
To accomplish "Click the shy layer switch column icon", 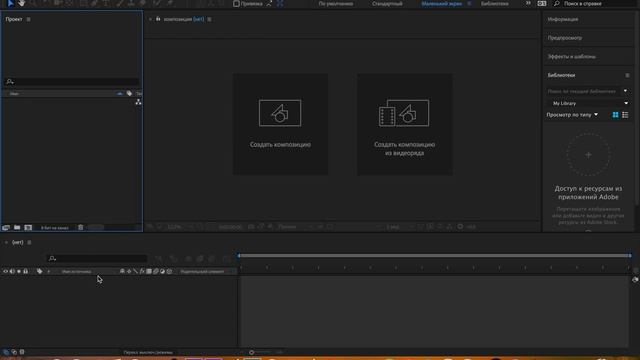I will tap(122, 271).
